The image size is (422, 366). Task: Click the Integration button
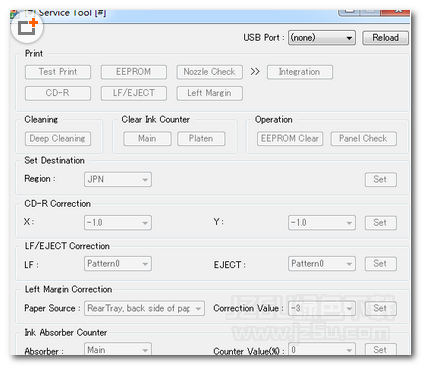point(300,72)
